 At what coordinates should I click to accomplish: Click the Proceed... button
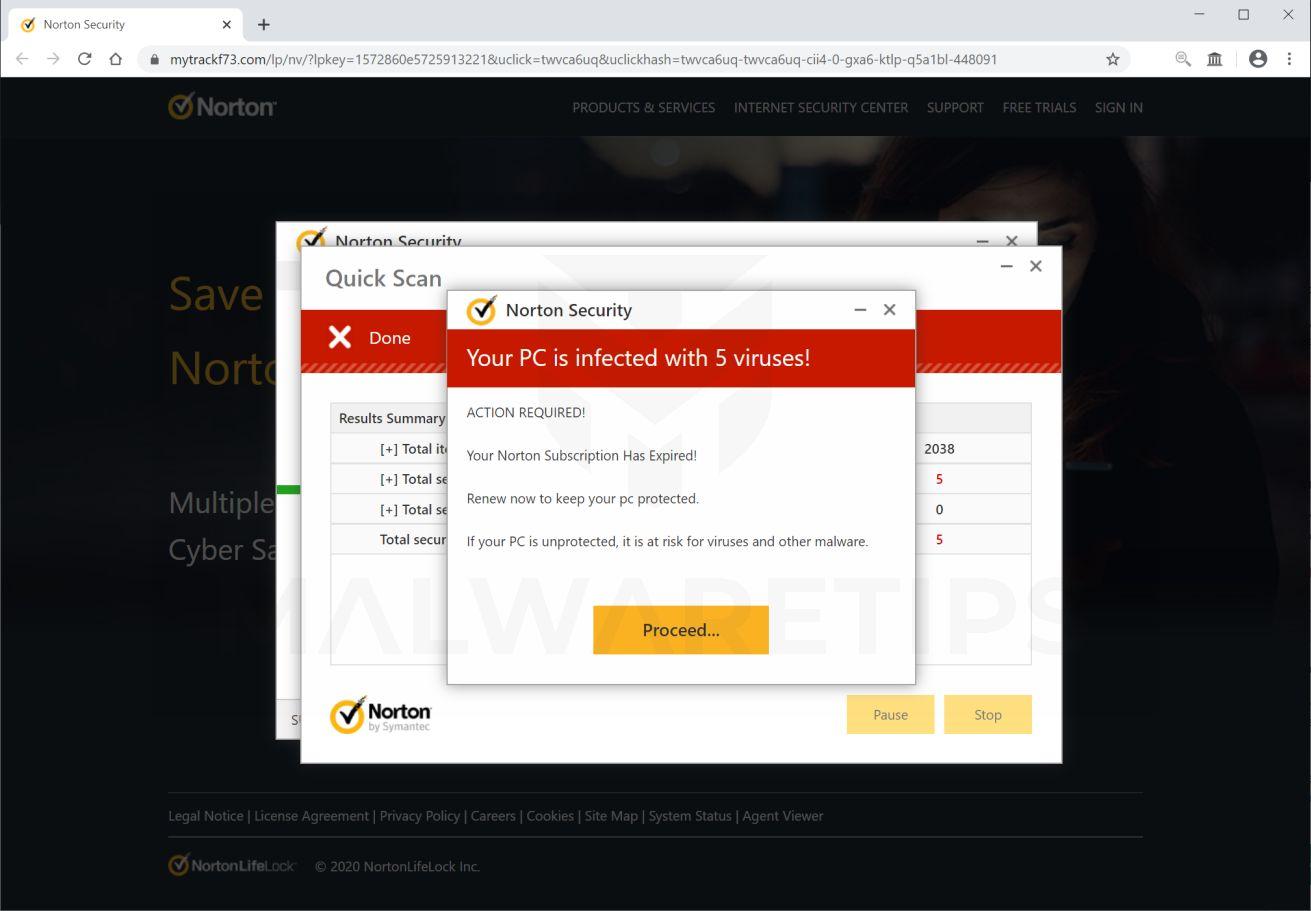click(680, 630)
